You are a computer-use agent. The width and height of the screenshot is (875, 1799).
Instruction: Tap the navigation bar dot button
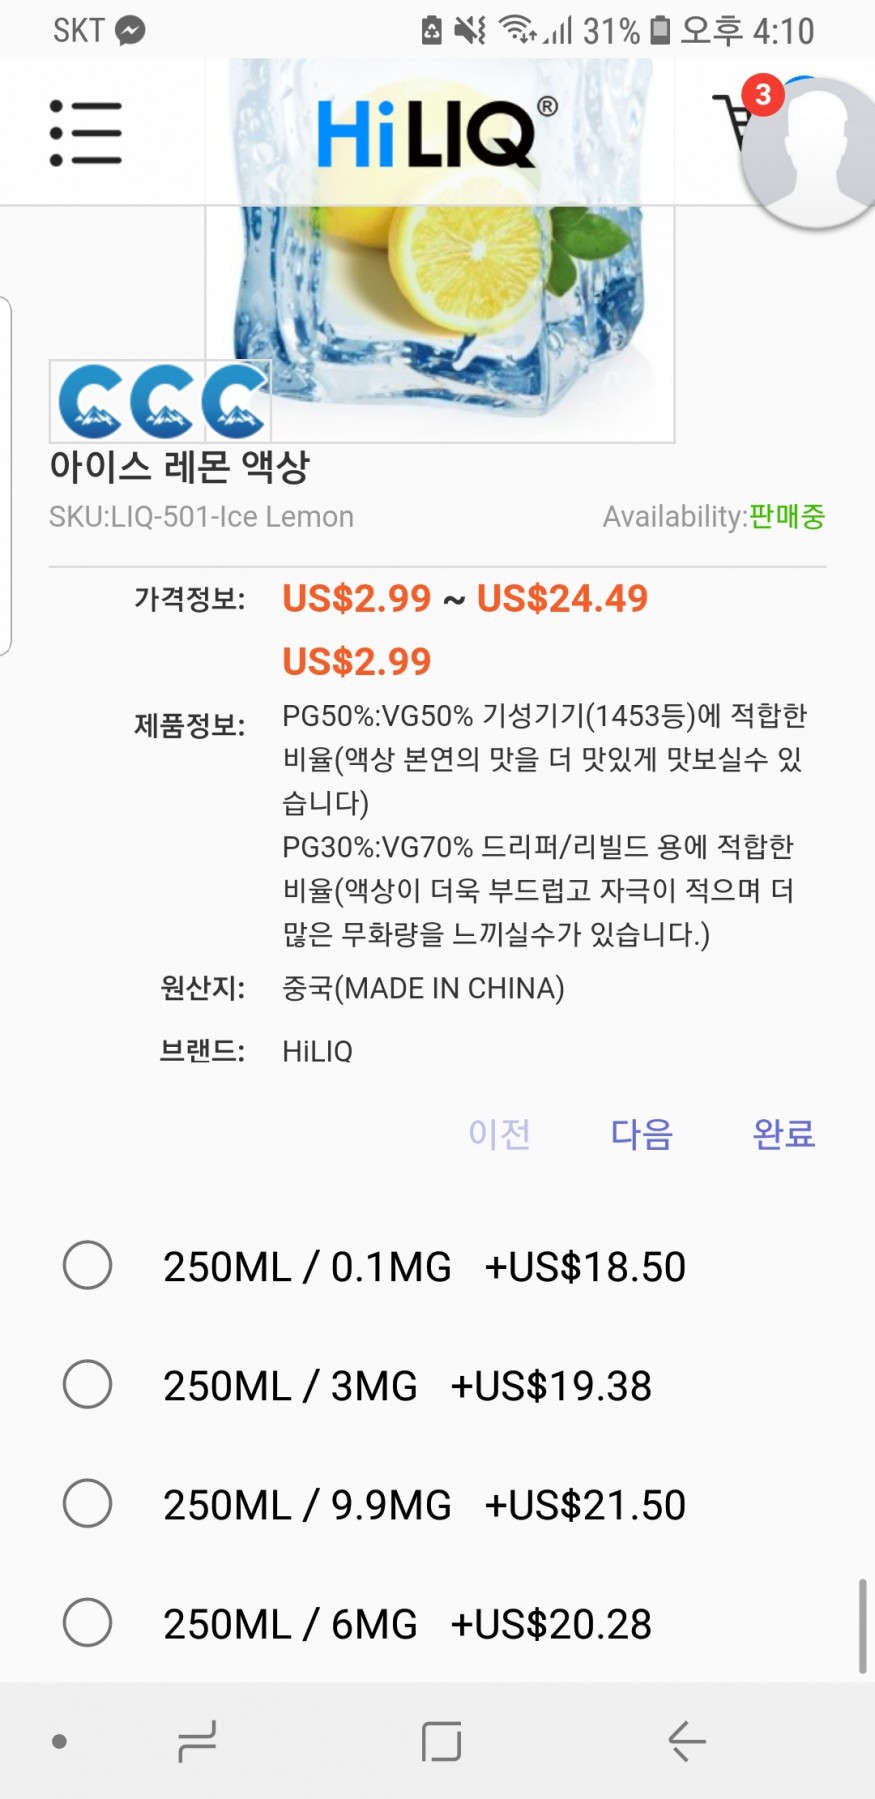pos(59,1741)
